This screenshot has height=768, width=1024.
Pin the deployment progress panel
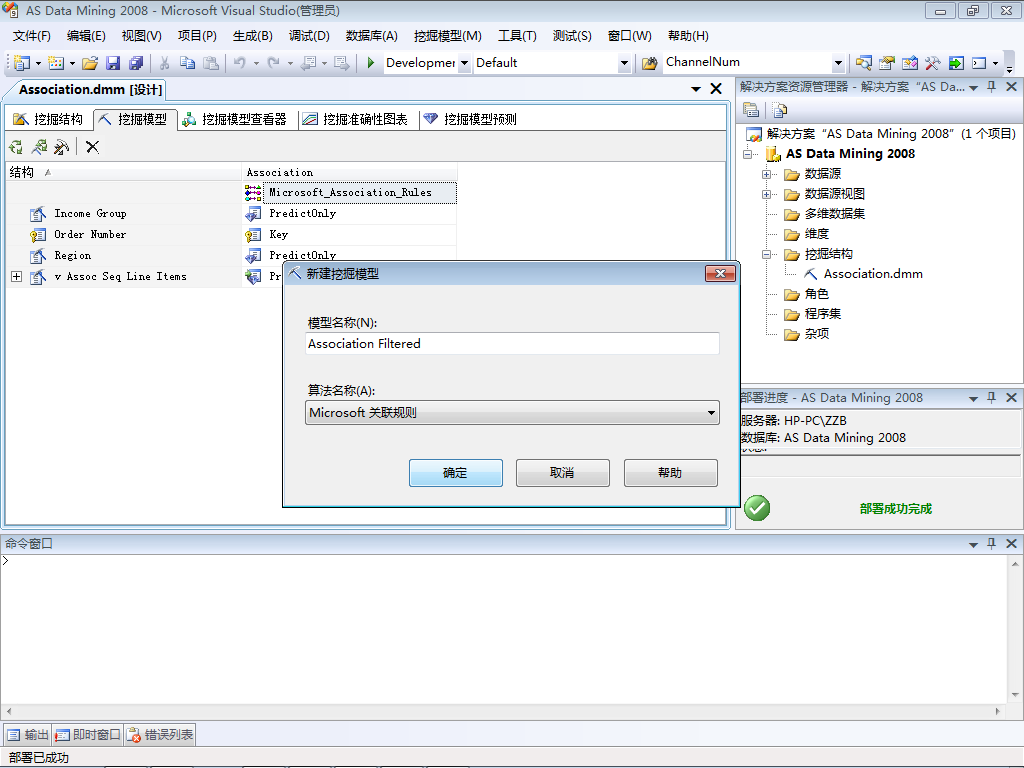click(x=991, y=397)
